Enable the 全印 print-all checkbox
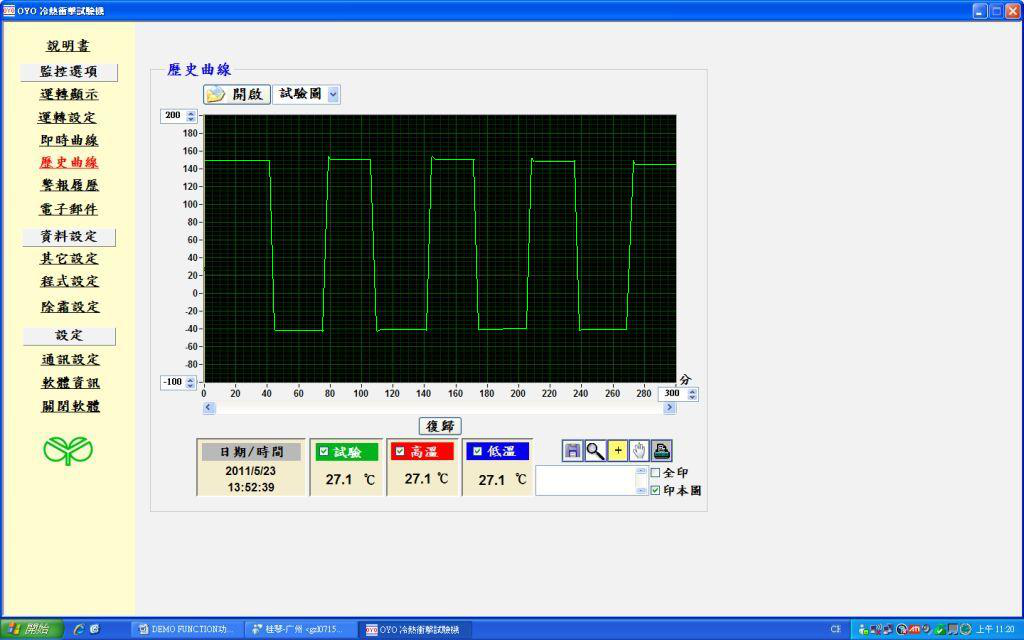The height and width of the screenshot is (640, 1024). (x=655, y=472)
